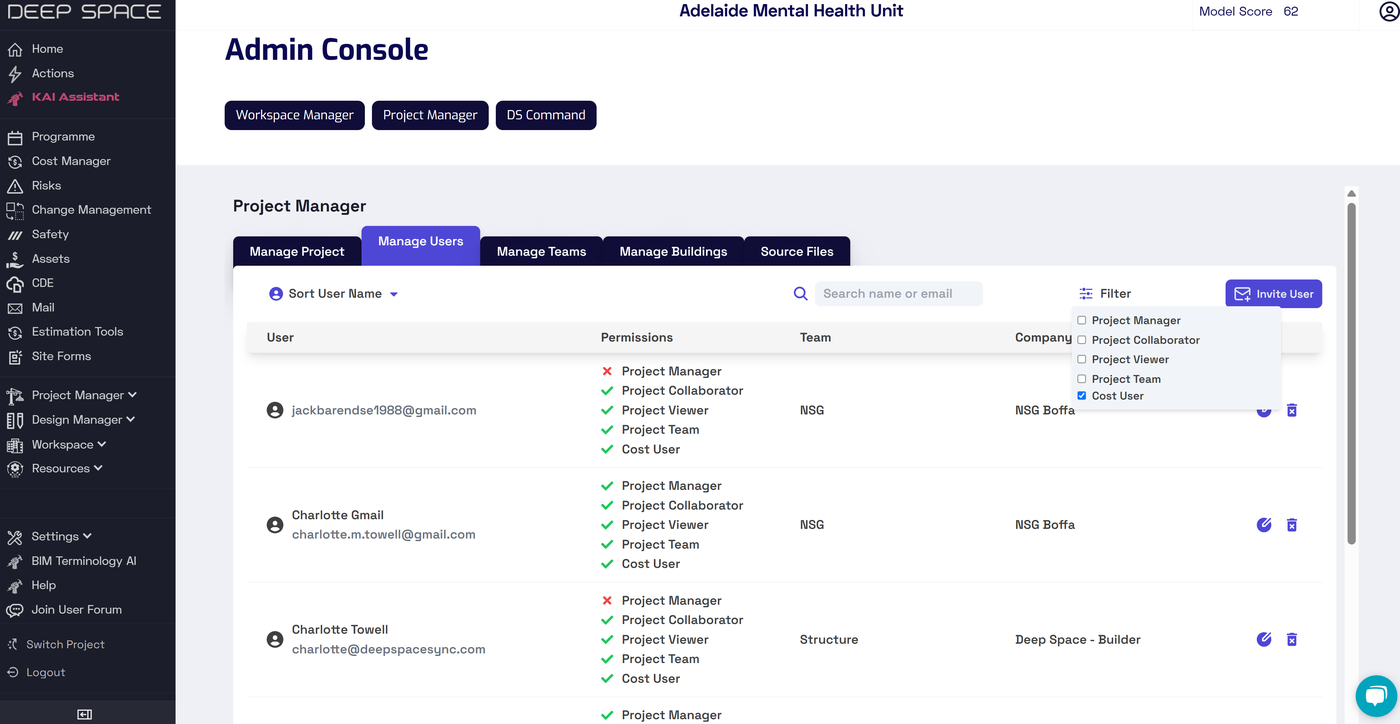Open the CDE cloud icon
The width and height of the screenshot is (1400, 724).
point(15,284)
